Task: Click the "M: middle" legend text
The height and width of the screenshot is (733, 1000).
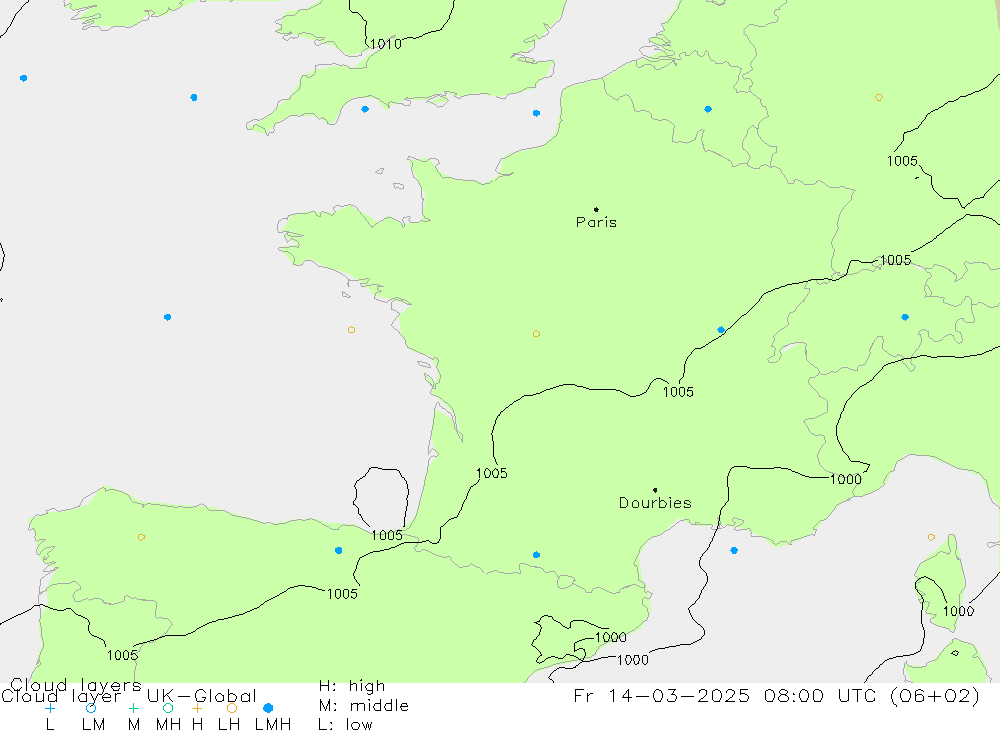Action: coord(364,706)
